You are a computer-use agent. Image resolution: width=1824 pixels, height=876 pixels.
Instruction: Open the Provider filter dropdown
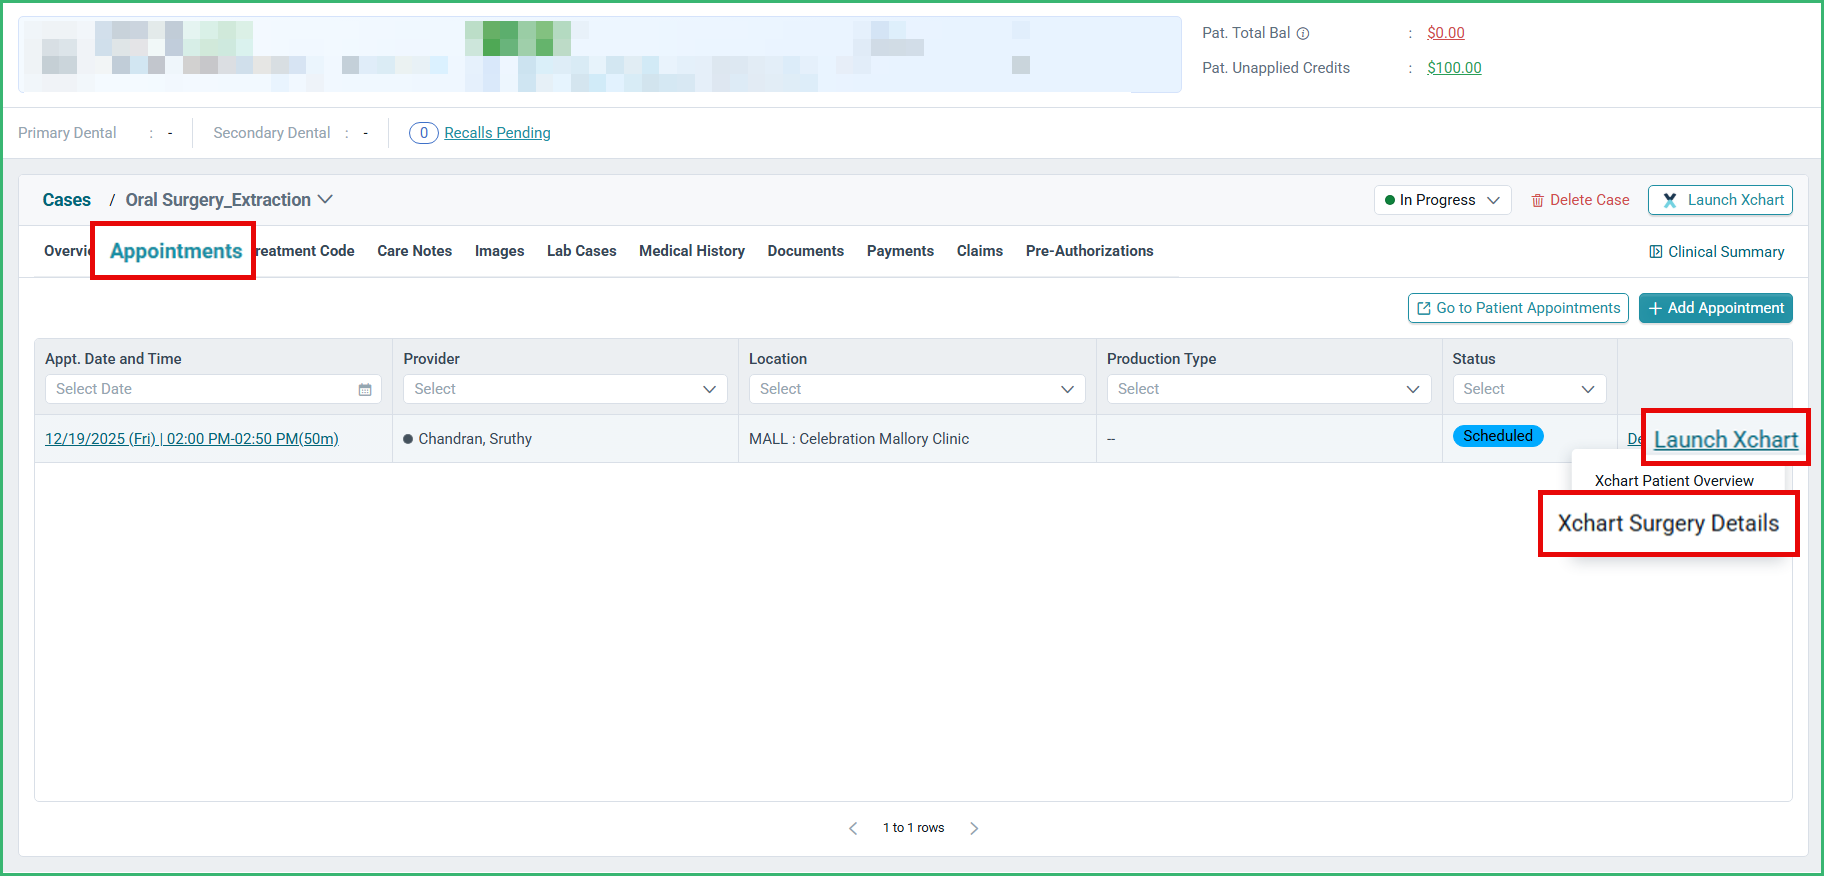(x=565, y=389)
